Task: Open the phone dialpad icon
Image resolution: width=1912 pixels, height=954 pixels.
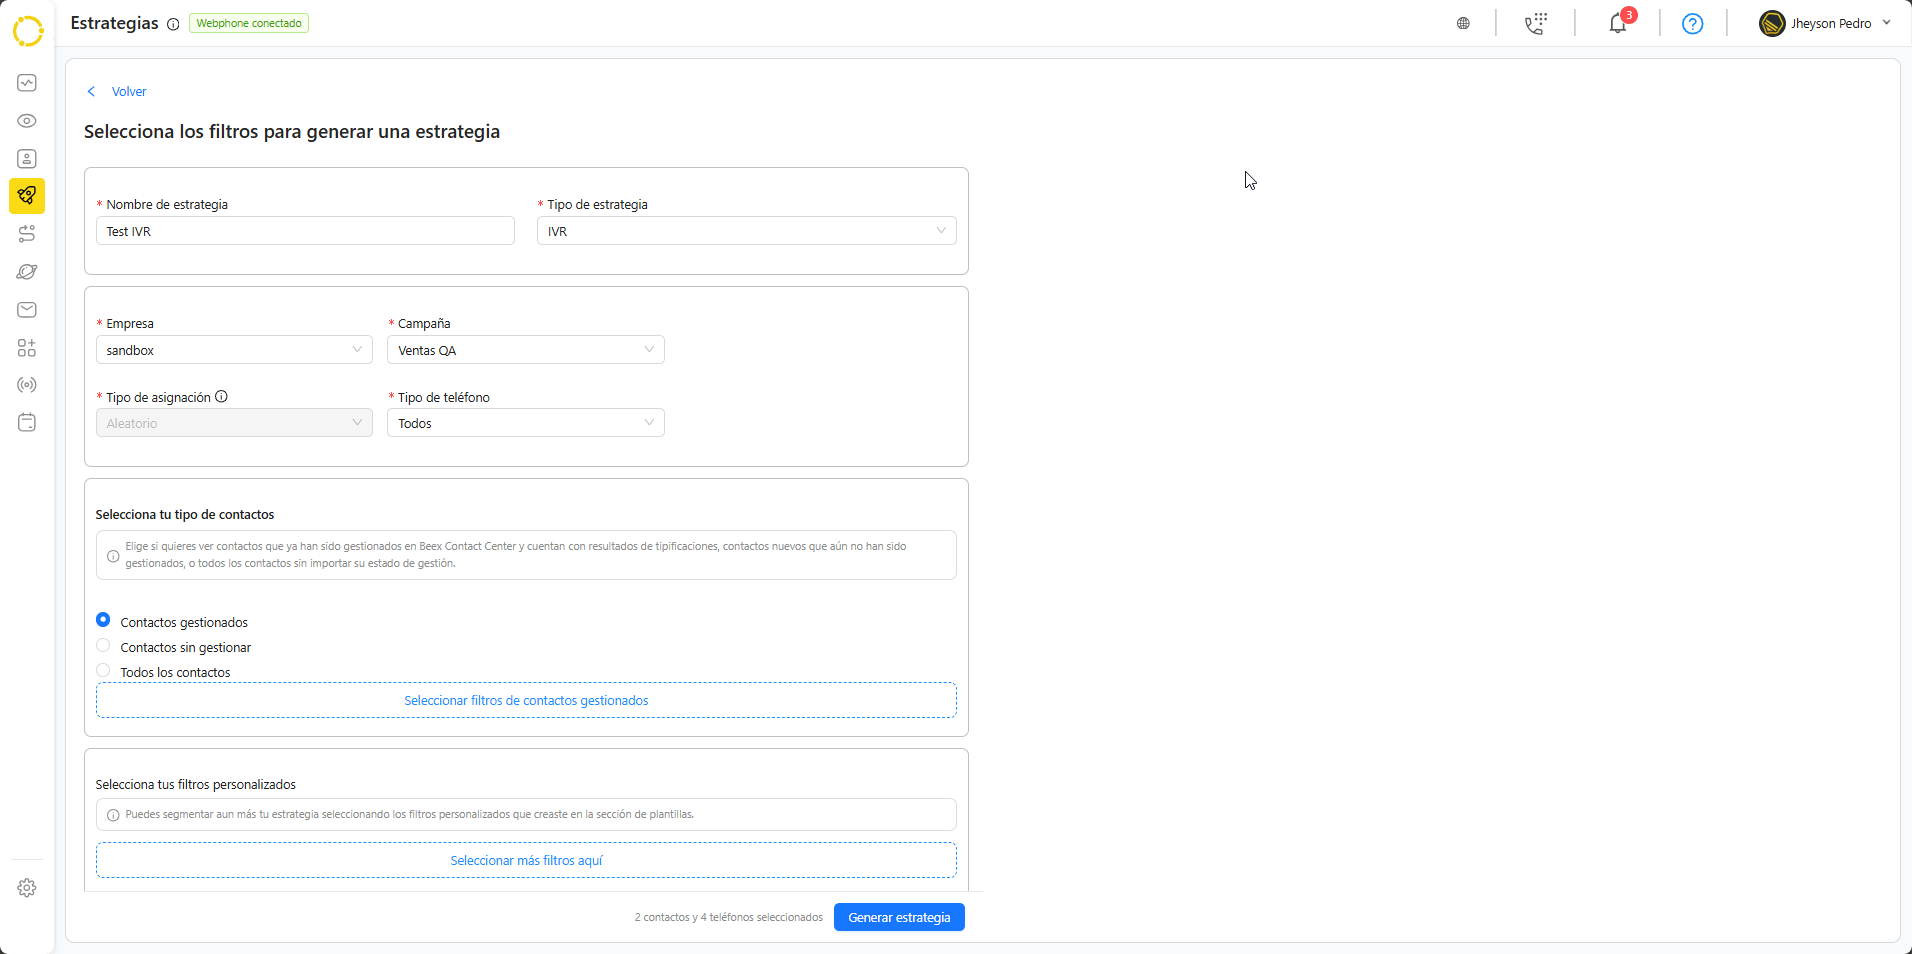Action: [1536, 23]
